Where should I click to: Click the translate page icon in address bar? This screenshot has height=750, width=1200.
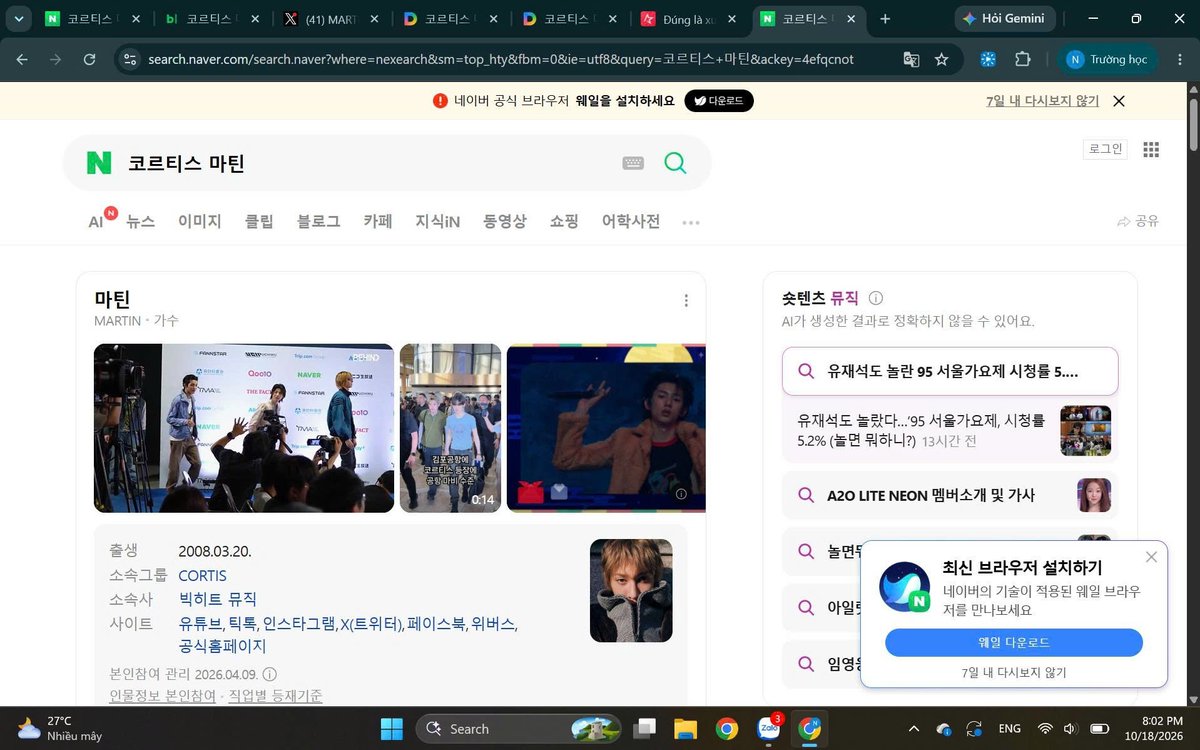(911, 59)
